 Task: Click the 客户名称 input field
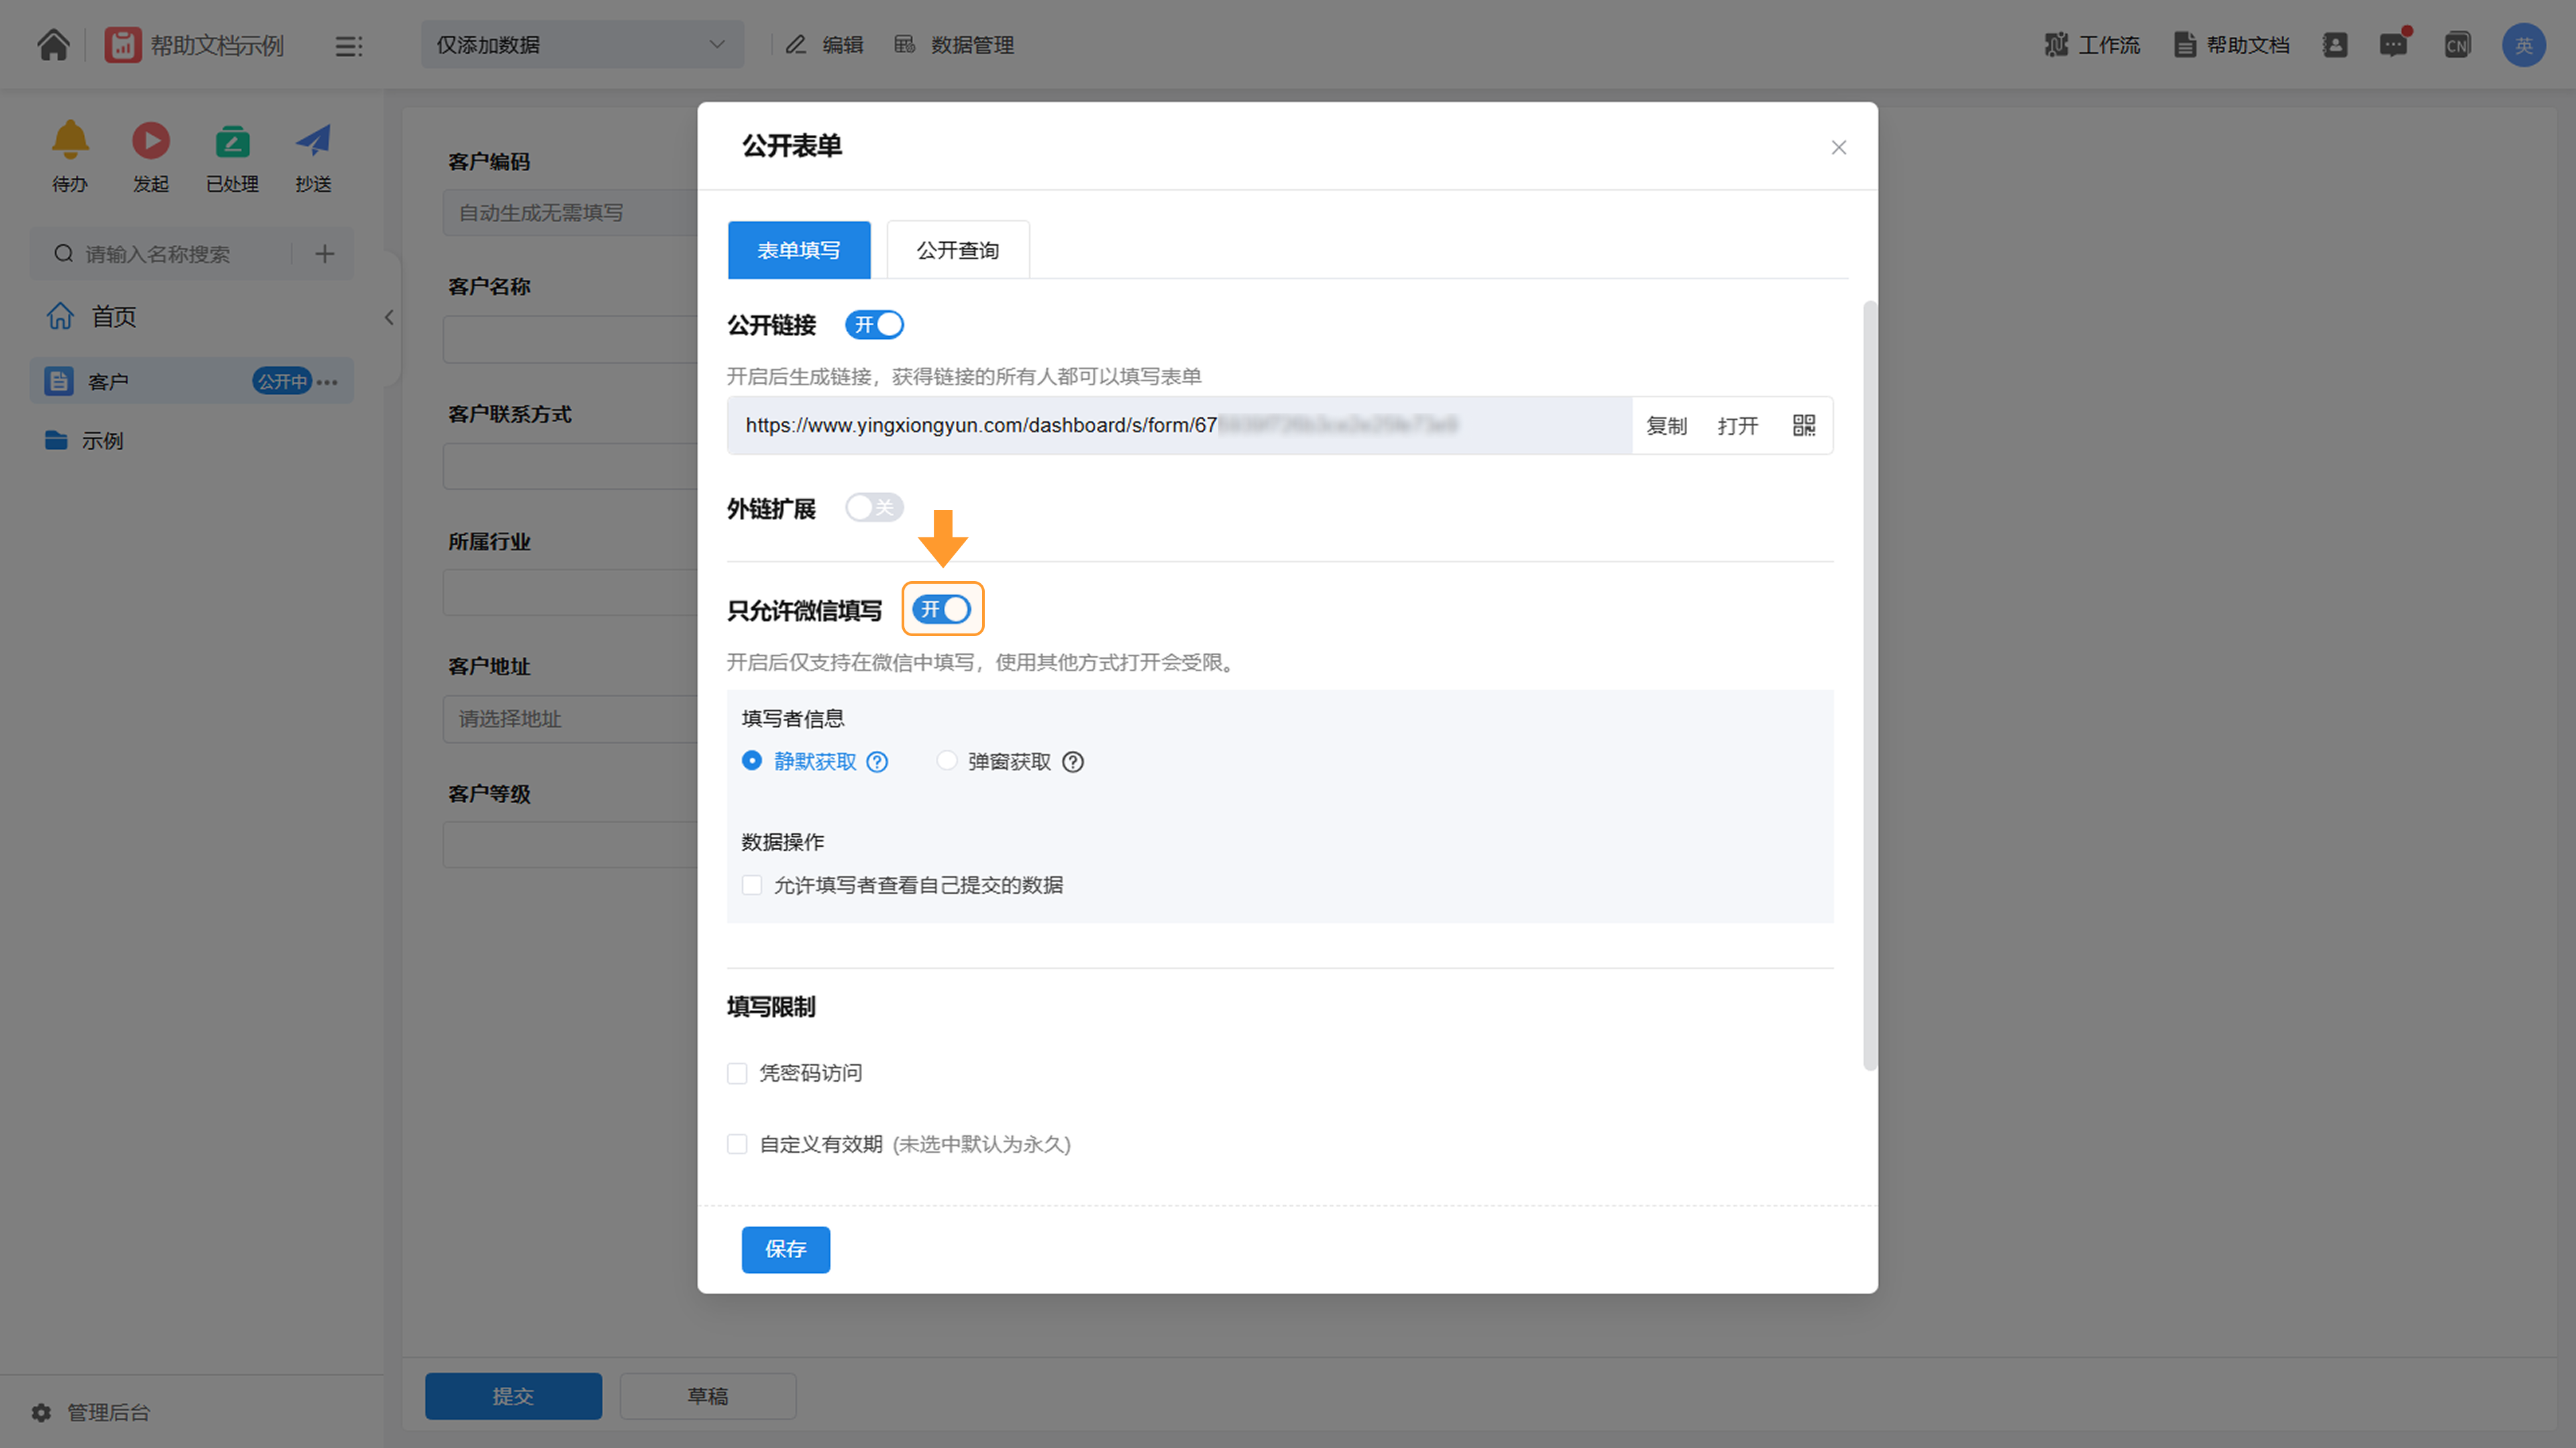pos(570,339)
